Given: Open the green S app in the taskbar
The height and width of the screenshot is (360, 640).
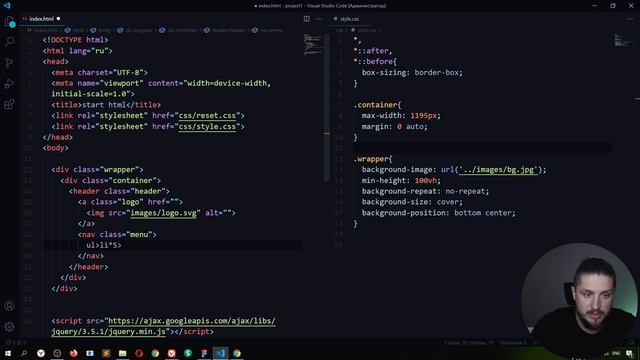Looking at the screenshot, I should (188, 353).
